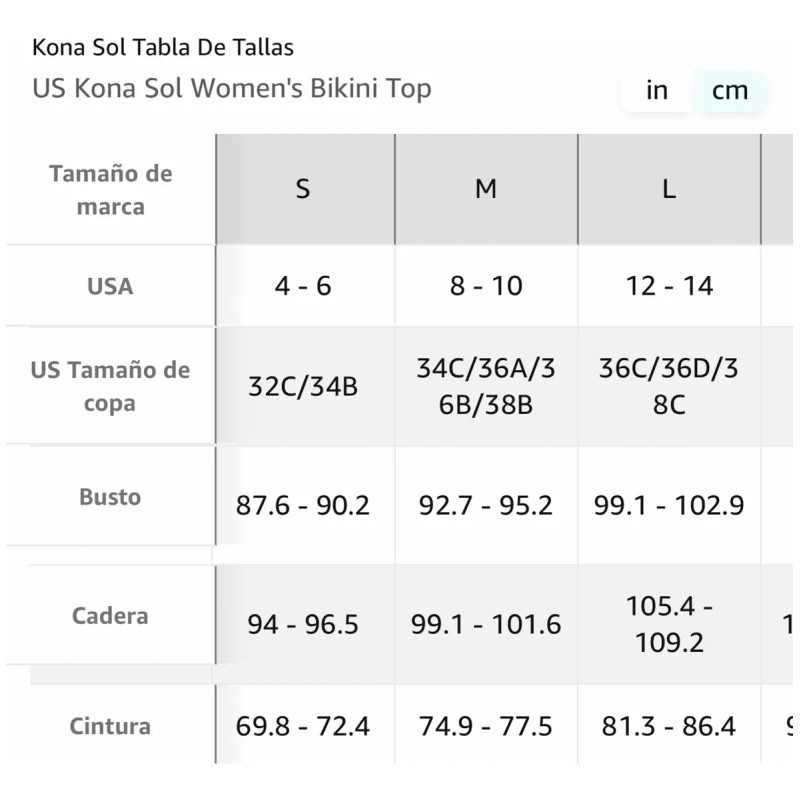Select the M size column header
800x800 pixels.
[x=486, y=188]
